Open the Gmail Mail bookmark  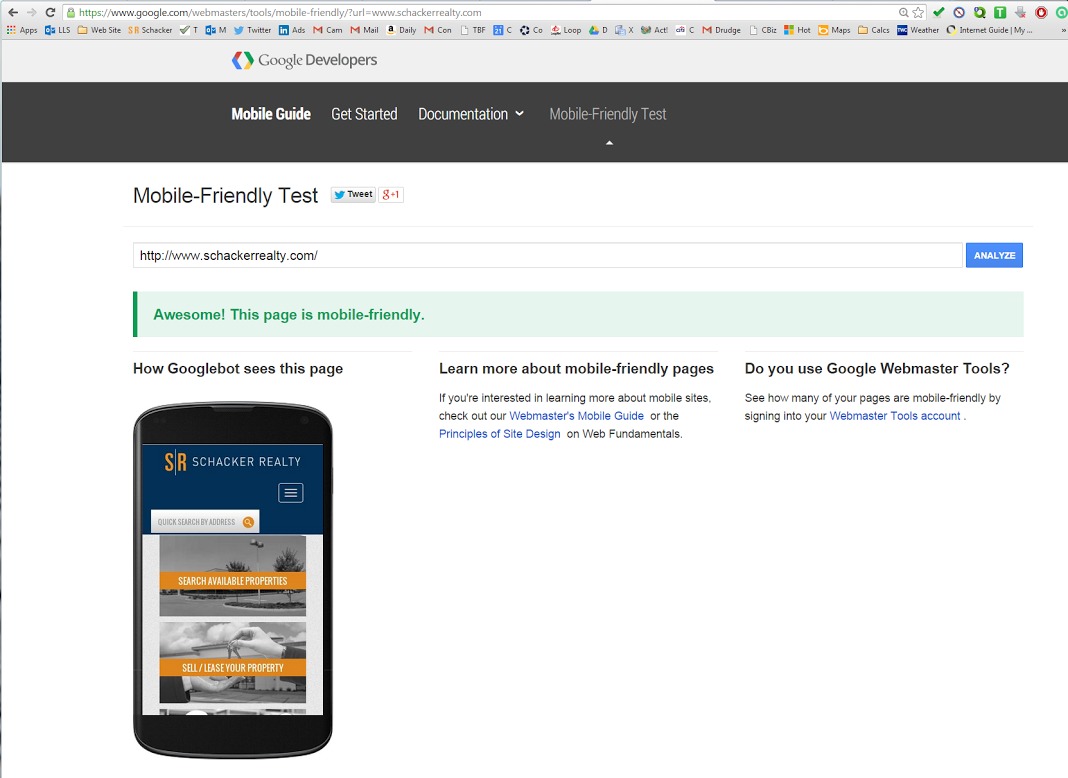tap(364, 30)
